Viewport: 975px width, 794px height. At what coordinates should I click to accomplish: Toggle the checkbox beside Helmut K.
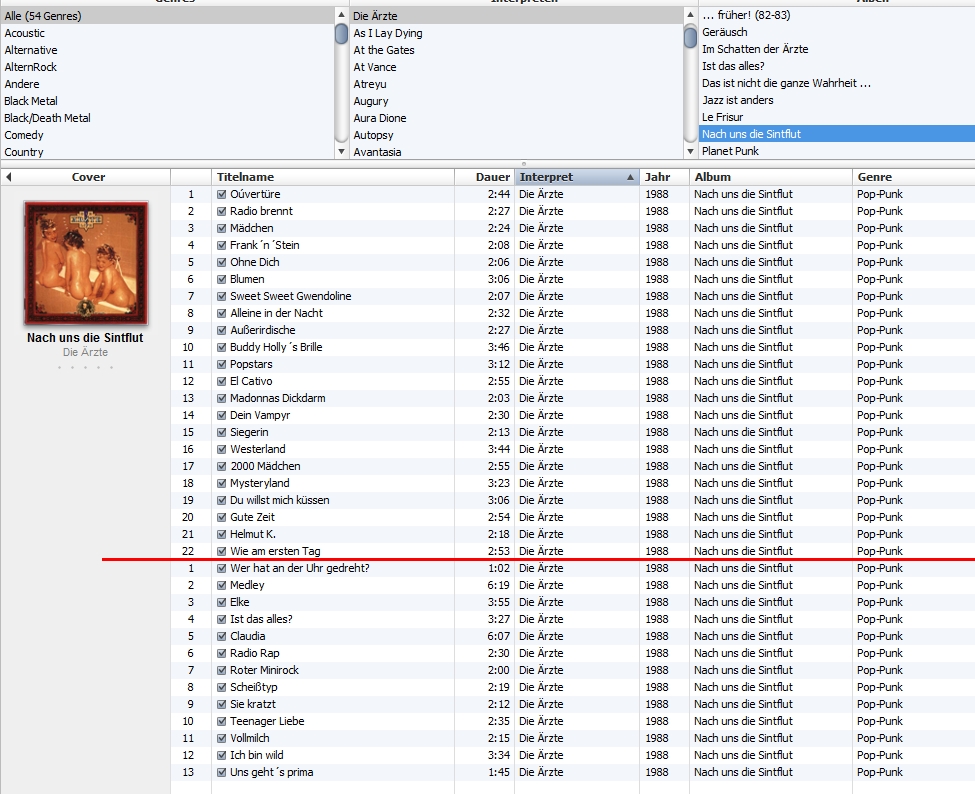(x=221, y=534)
